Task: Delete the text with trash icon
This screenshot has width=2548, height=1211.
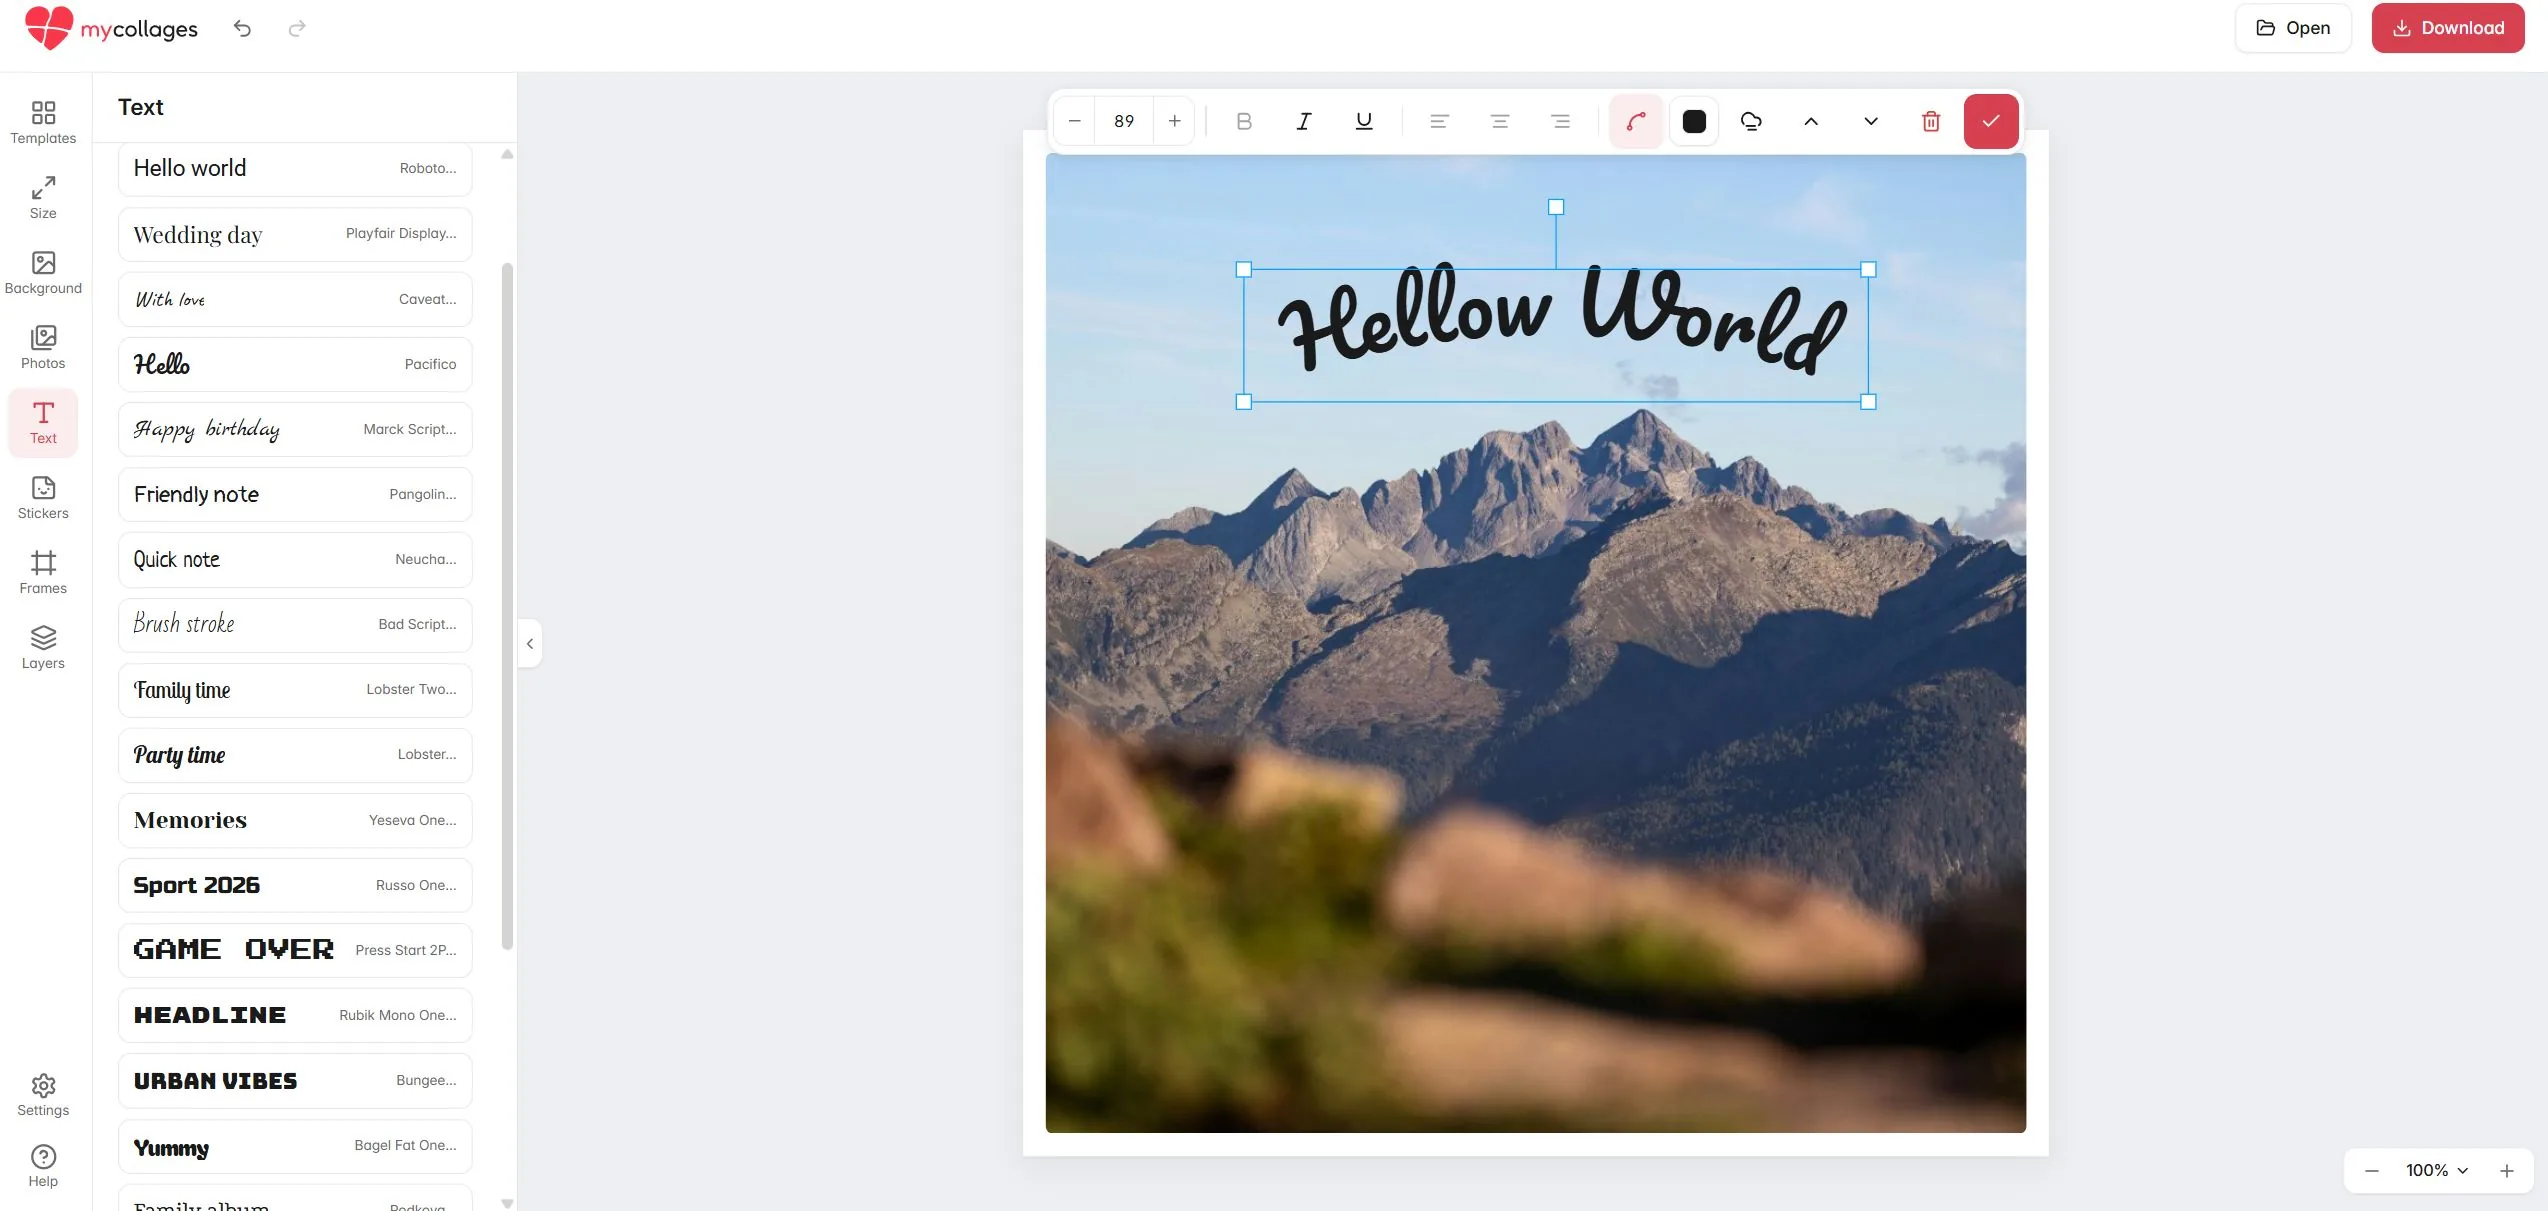Action: pyautogui.click(x=1931, y=121)
